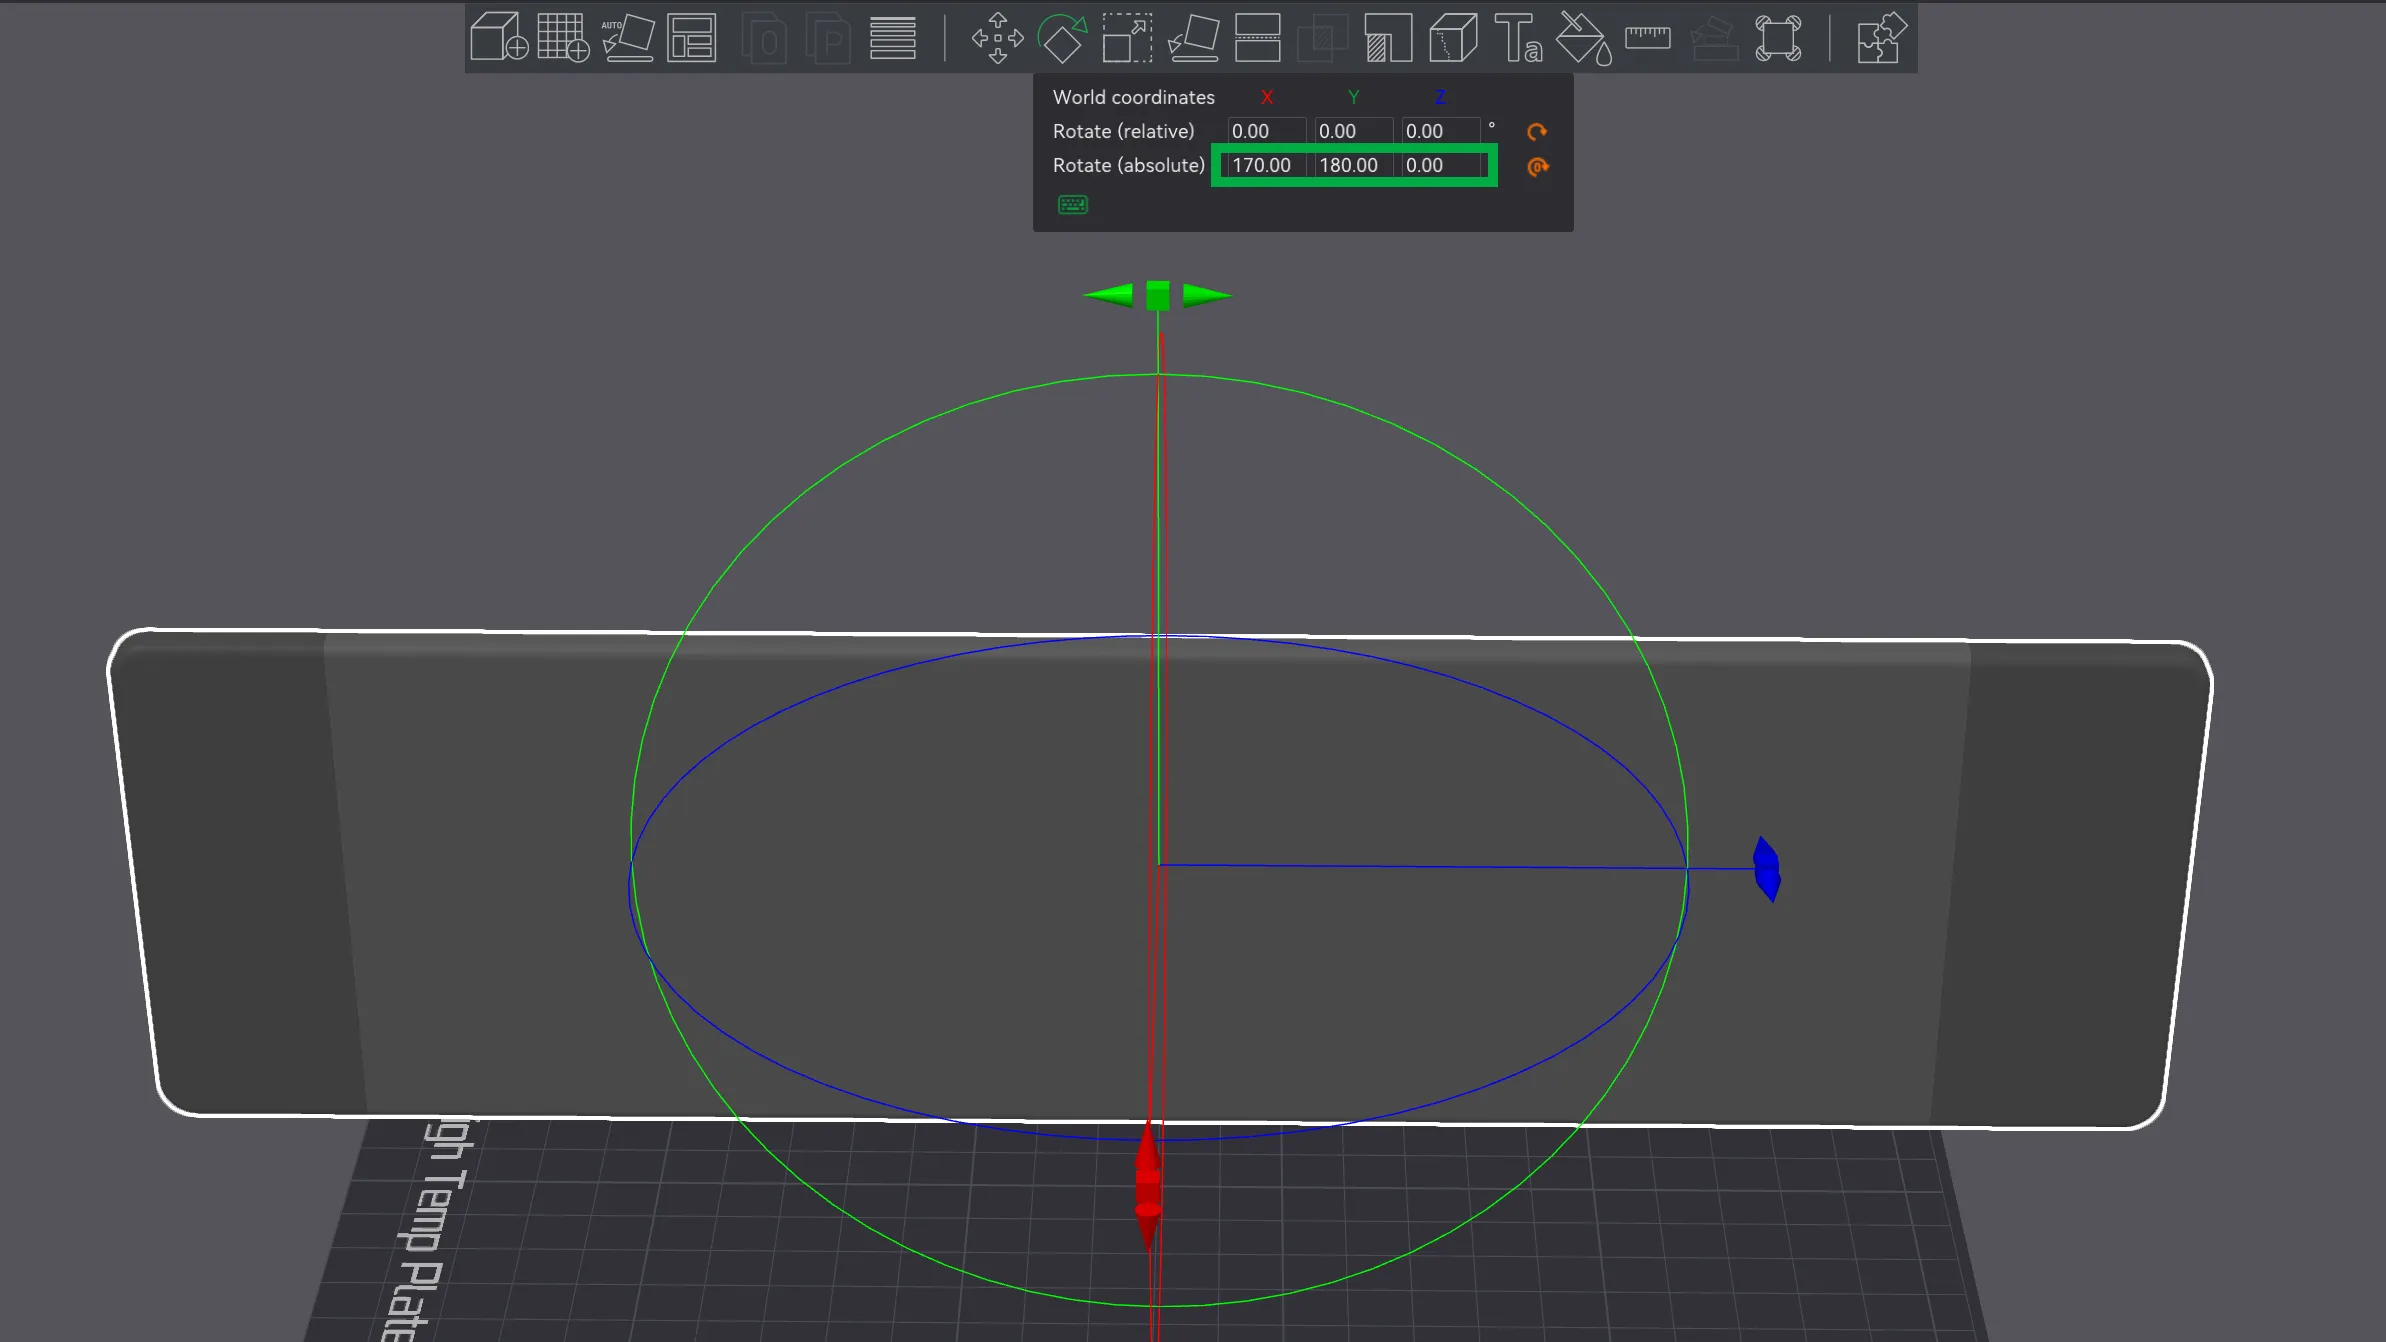Open the Supports painting tool
Image resolution: width=2386 pixels, height=1342 pixels.
tap(1388, 38)
